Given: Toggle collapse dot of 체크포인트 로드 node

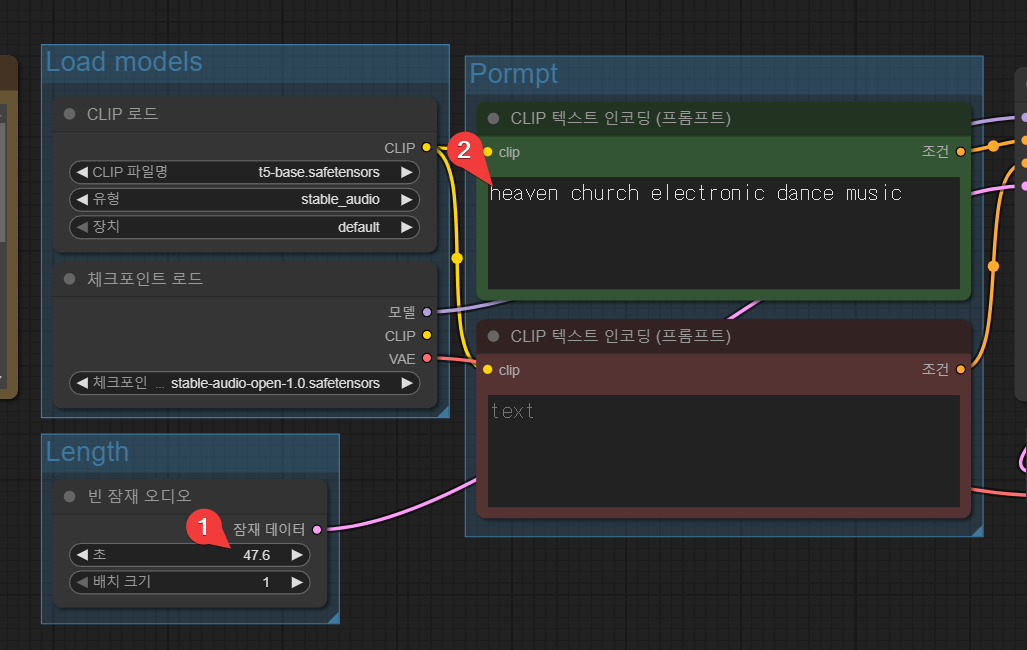Looking at the screenshot, I should [70, 278].
